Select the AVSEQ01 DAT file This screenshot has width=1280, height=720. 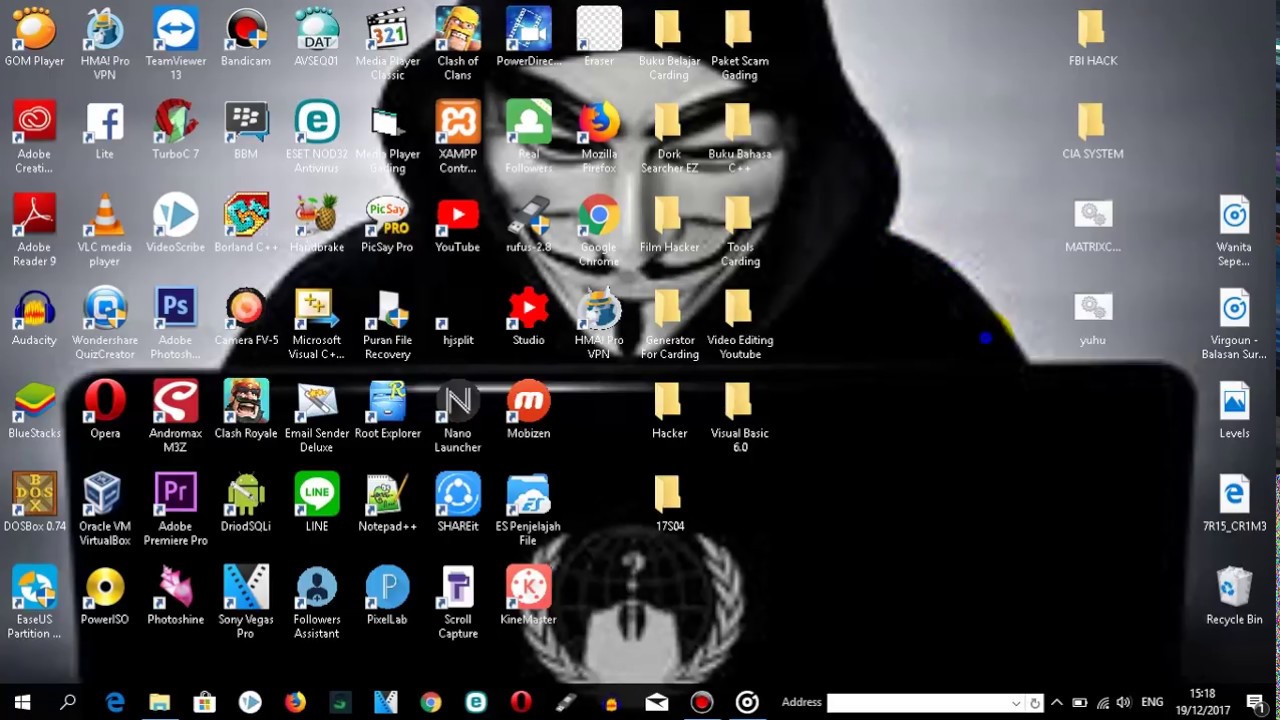(317, 37)
